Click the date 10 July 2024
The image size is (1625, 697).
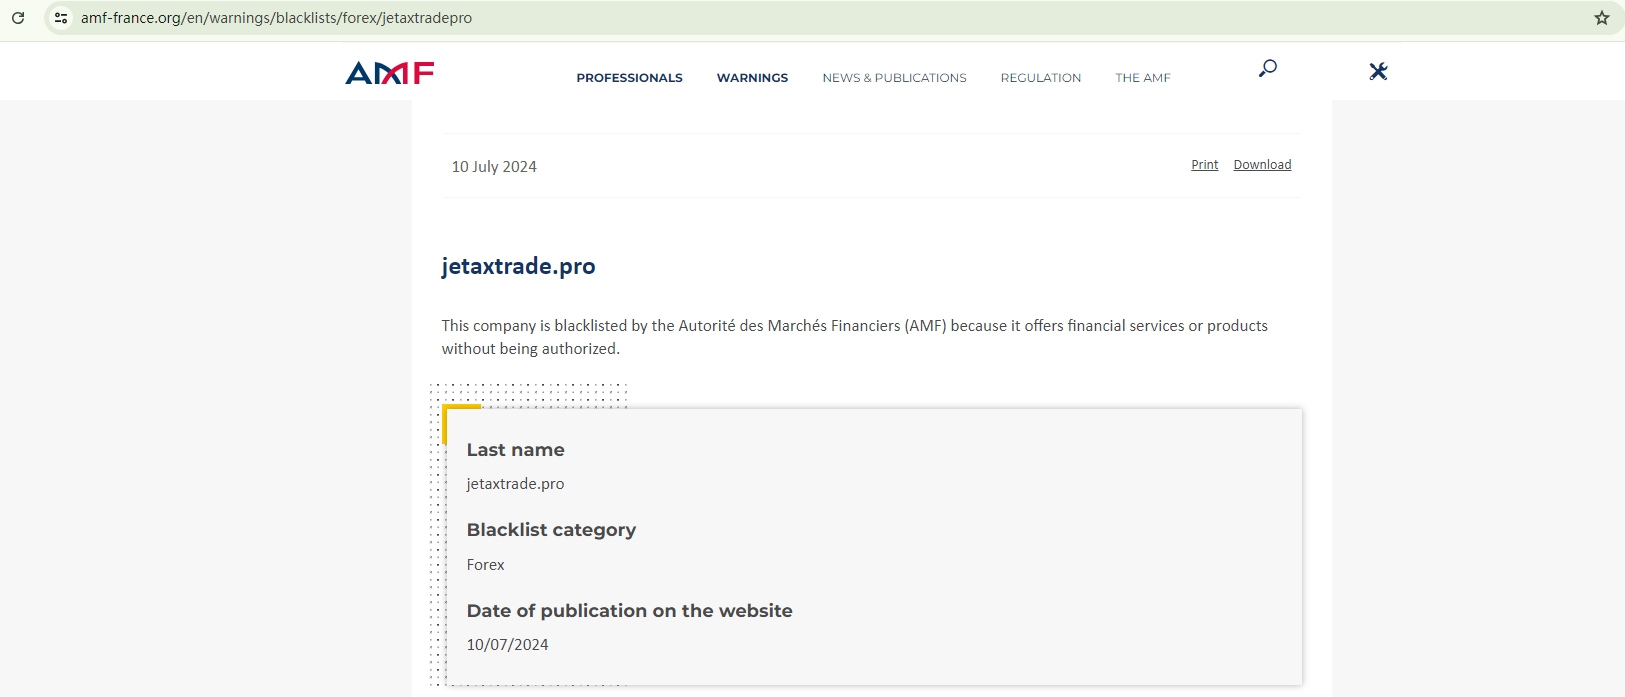[494, 167]
